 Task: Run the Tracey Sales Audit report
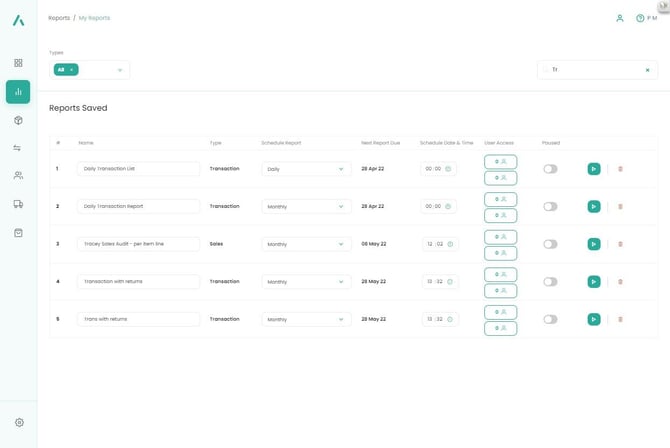click(x=594, y=244)
